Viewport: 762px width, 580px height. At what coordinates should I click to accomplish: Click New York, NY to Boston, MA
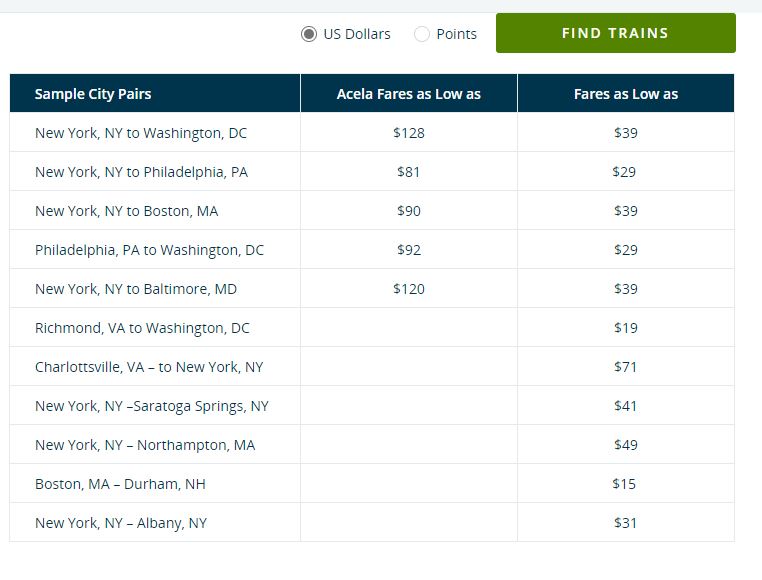pyautogui.click(x=126, y=211)
